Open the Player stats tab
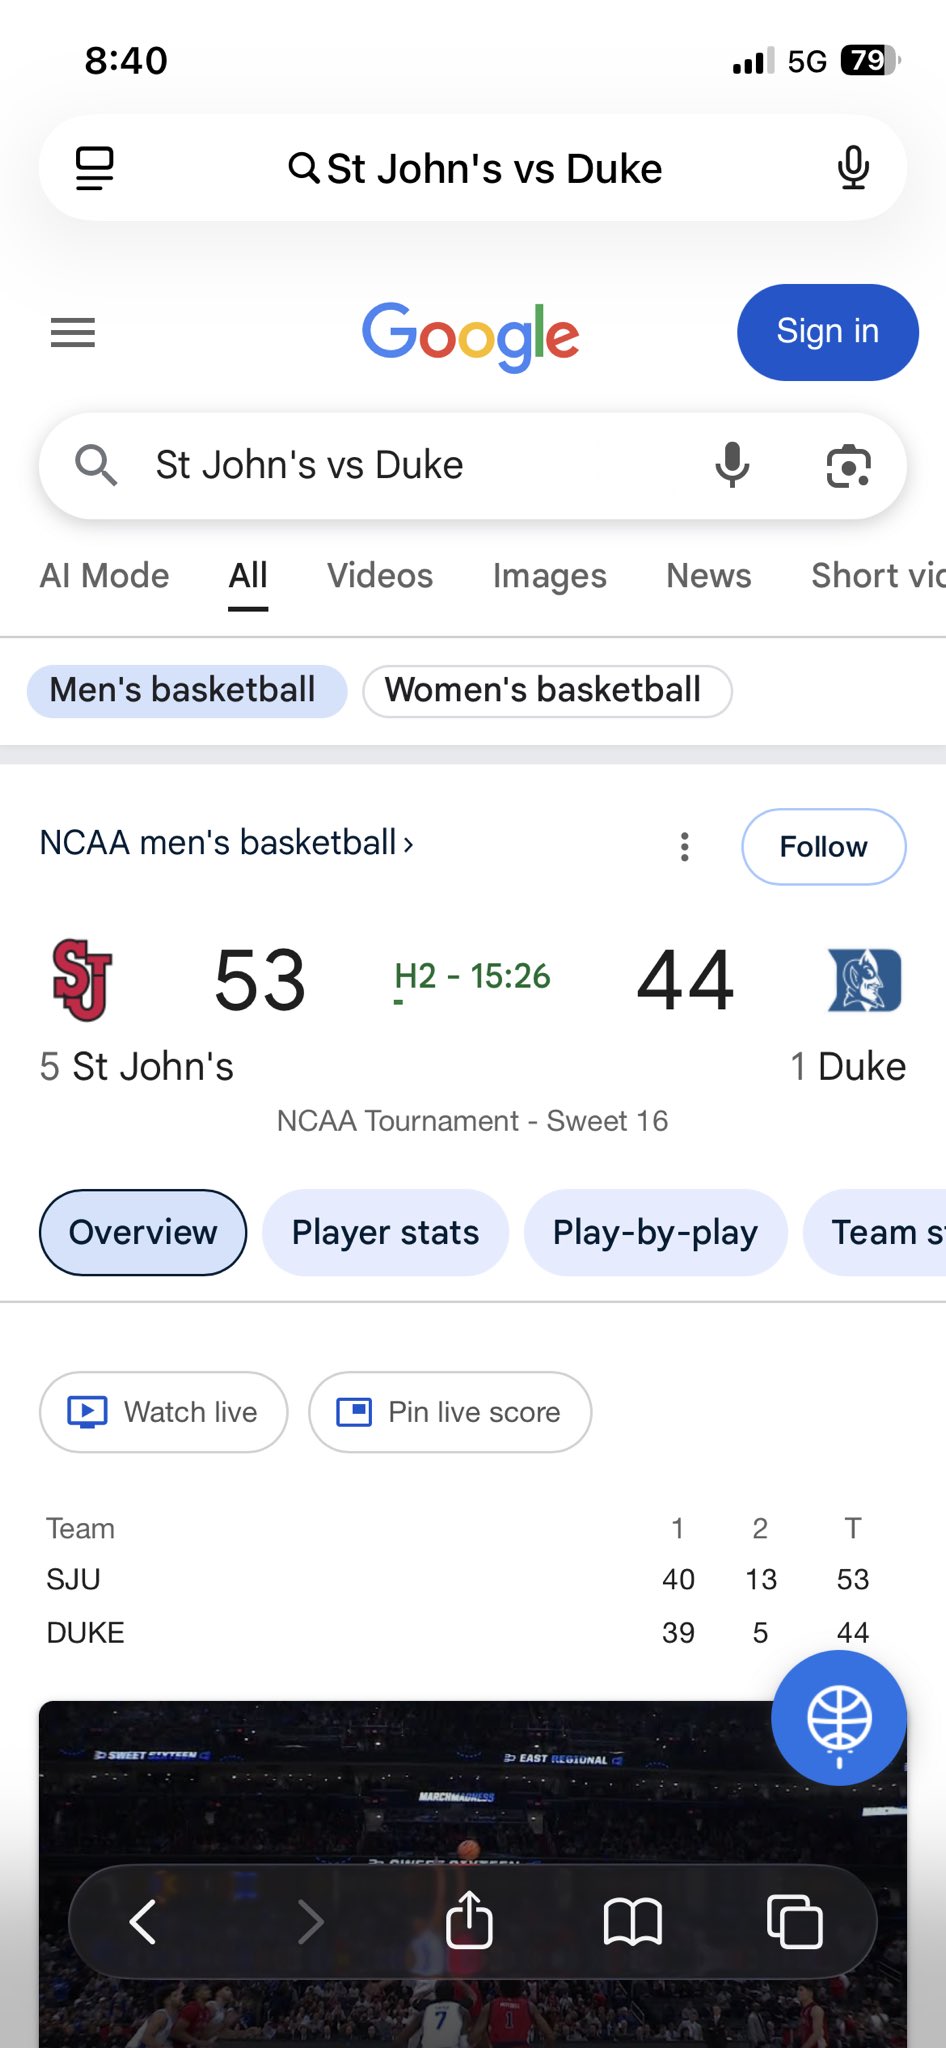The width and height of the screenshot is (946, 2048). (385, 1232)
